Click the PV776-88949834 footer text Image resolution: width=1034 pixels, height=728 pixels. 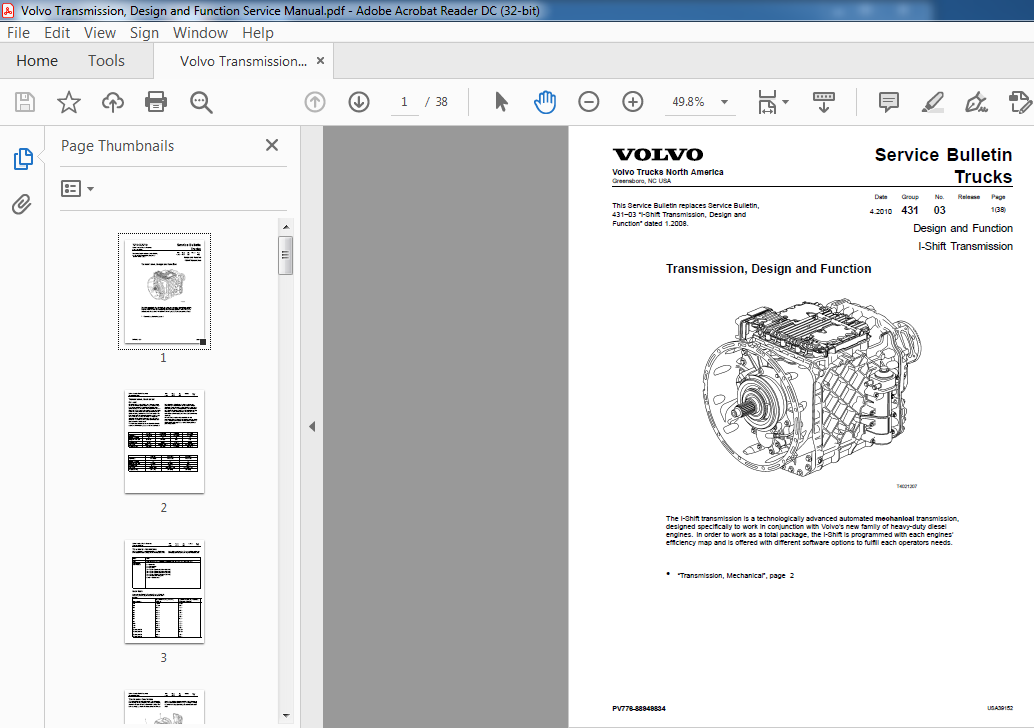639,709
